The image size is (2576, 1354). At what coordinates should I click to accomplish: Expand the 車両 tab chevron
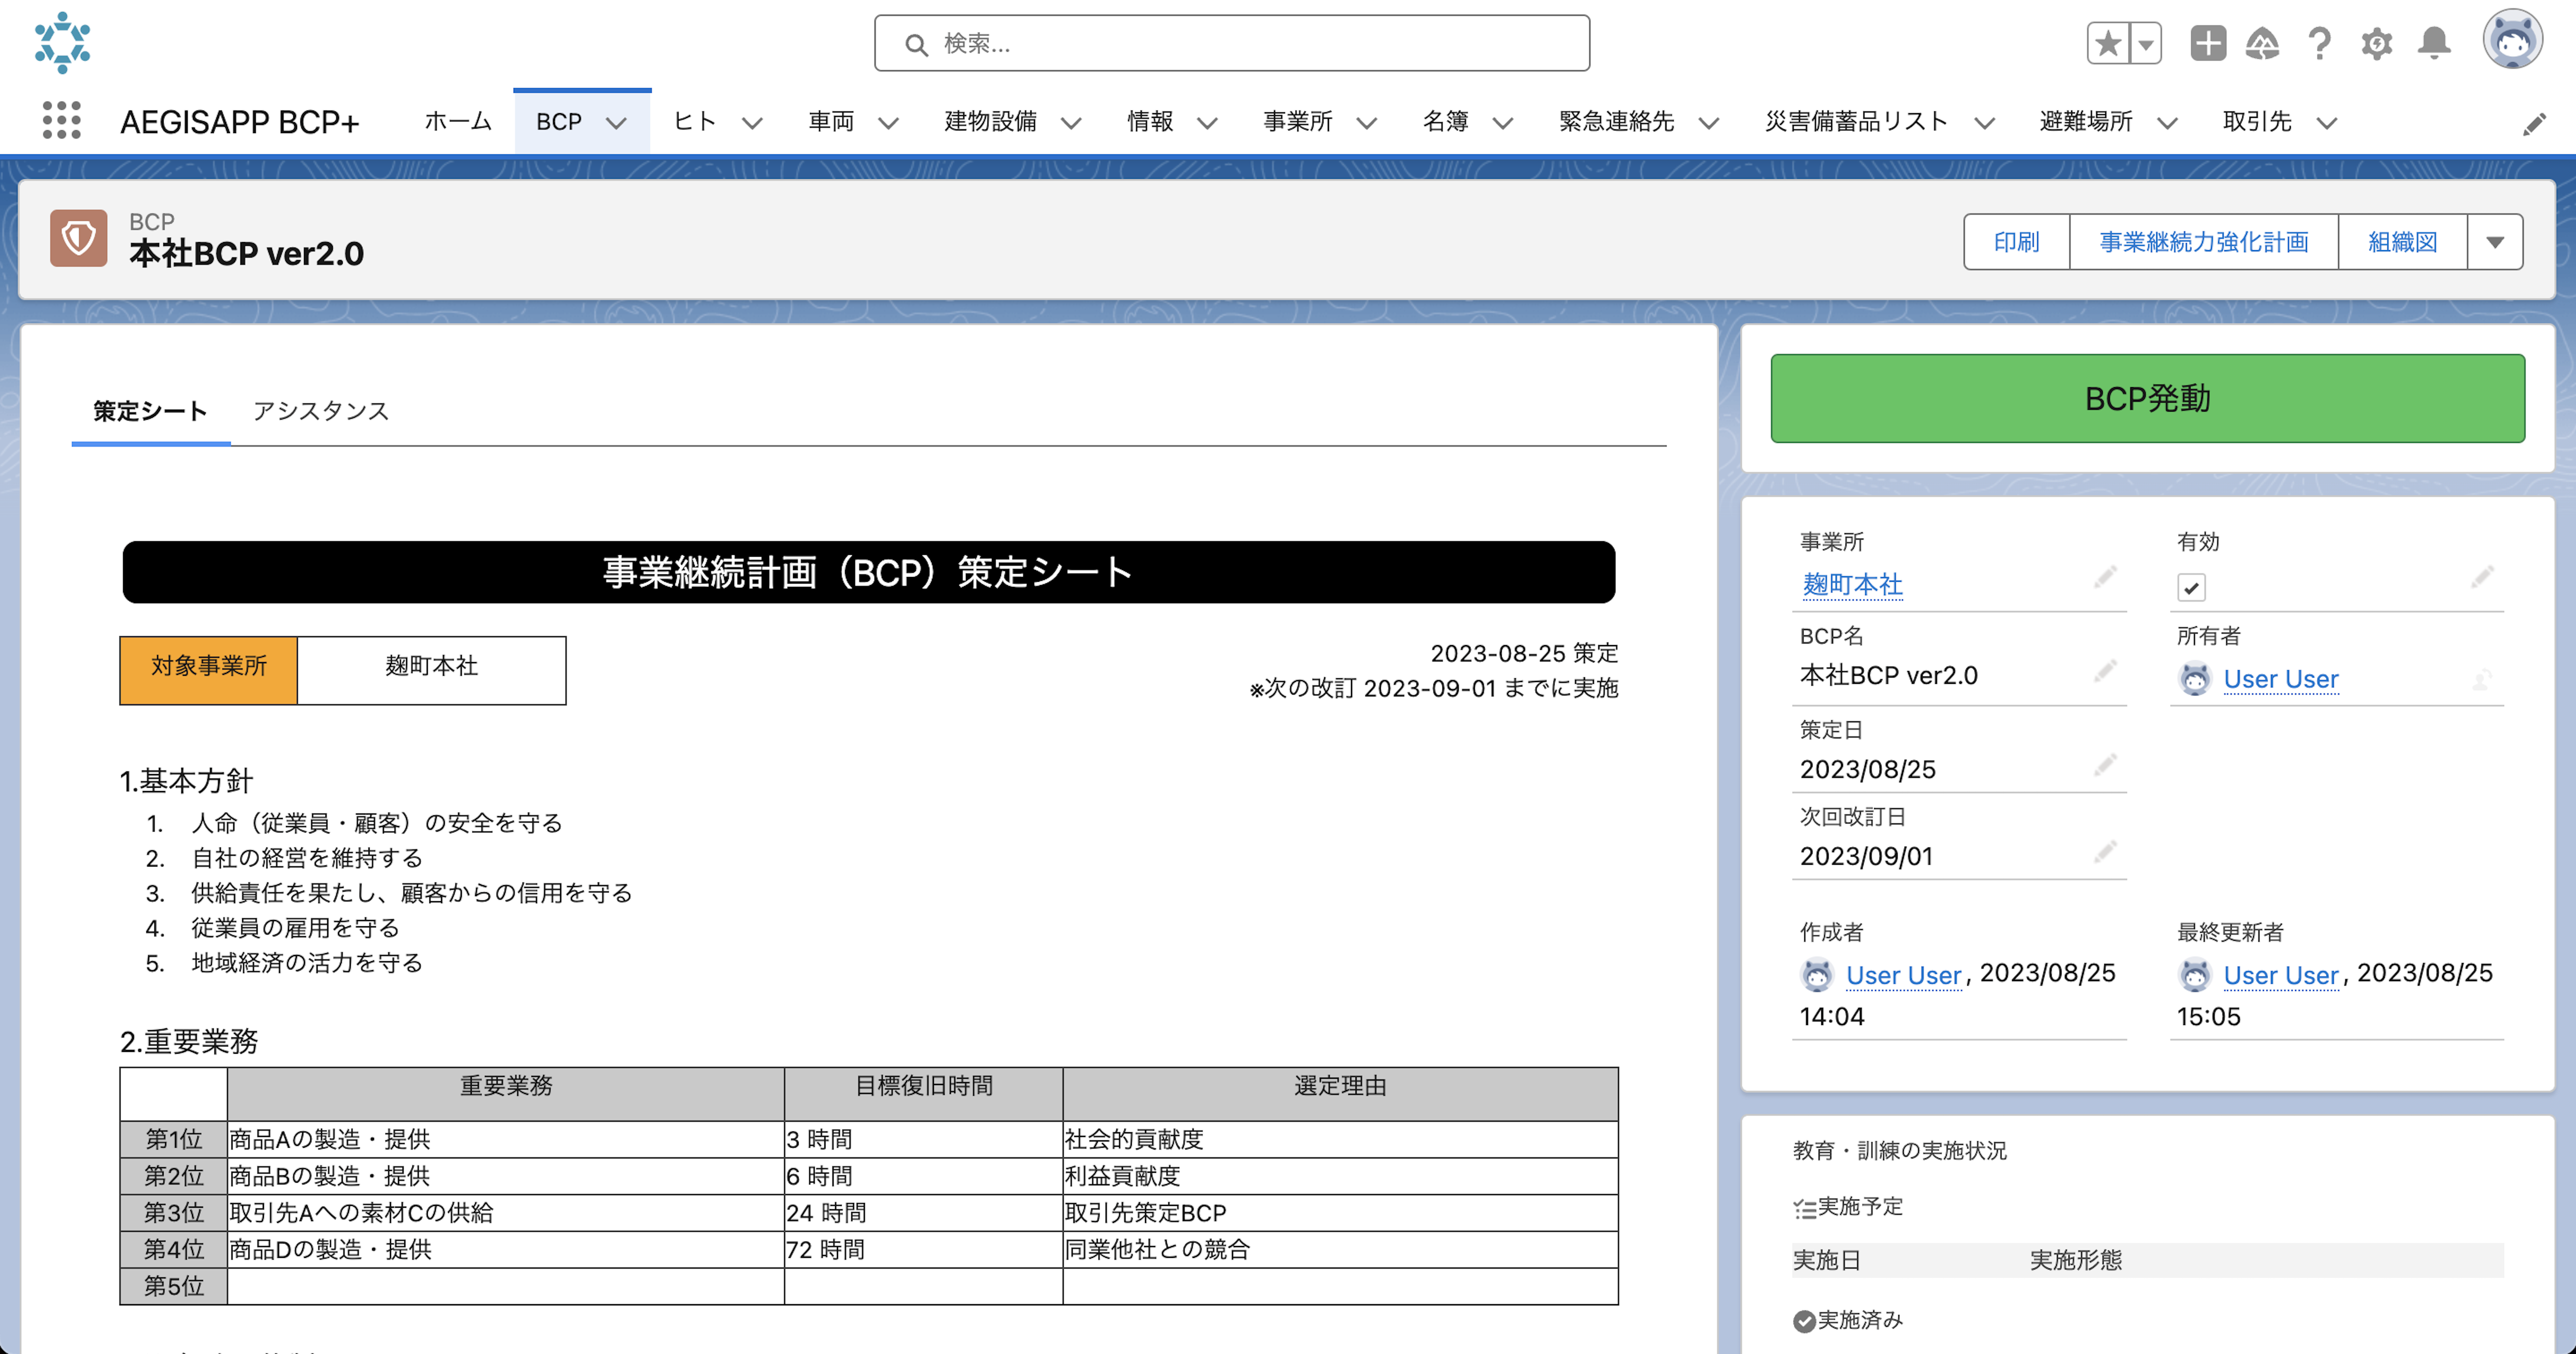[x=888, y=123]
